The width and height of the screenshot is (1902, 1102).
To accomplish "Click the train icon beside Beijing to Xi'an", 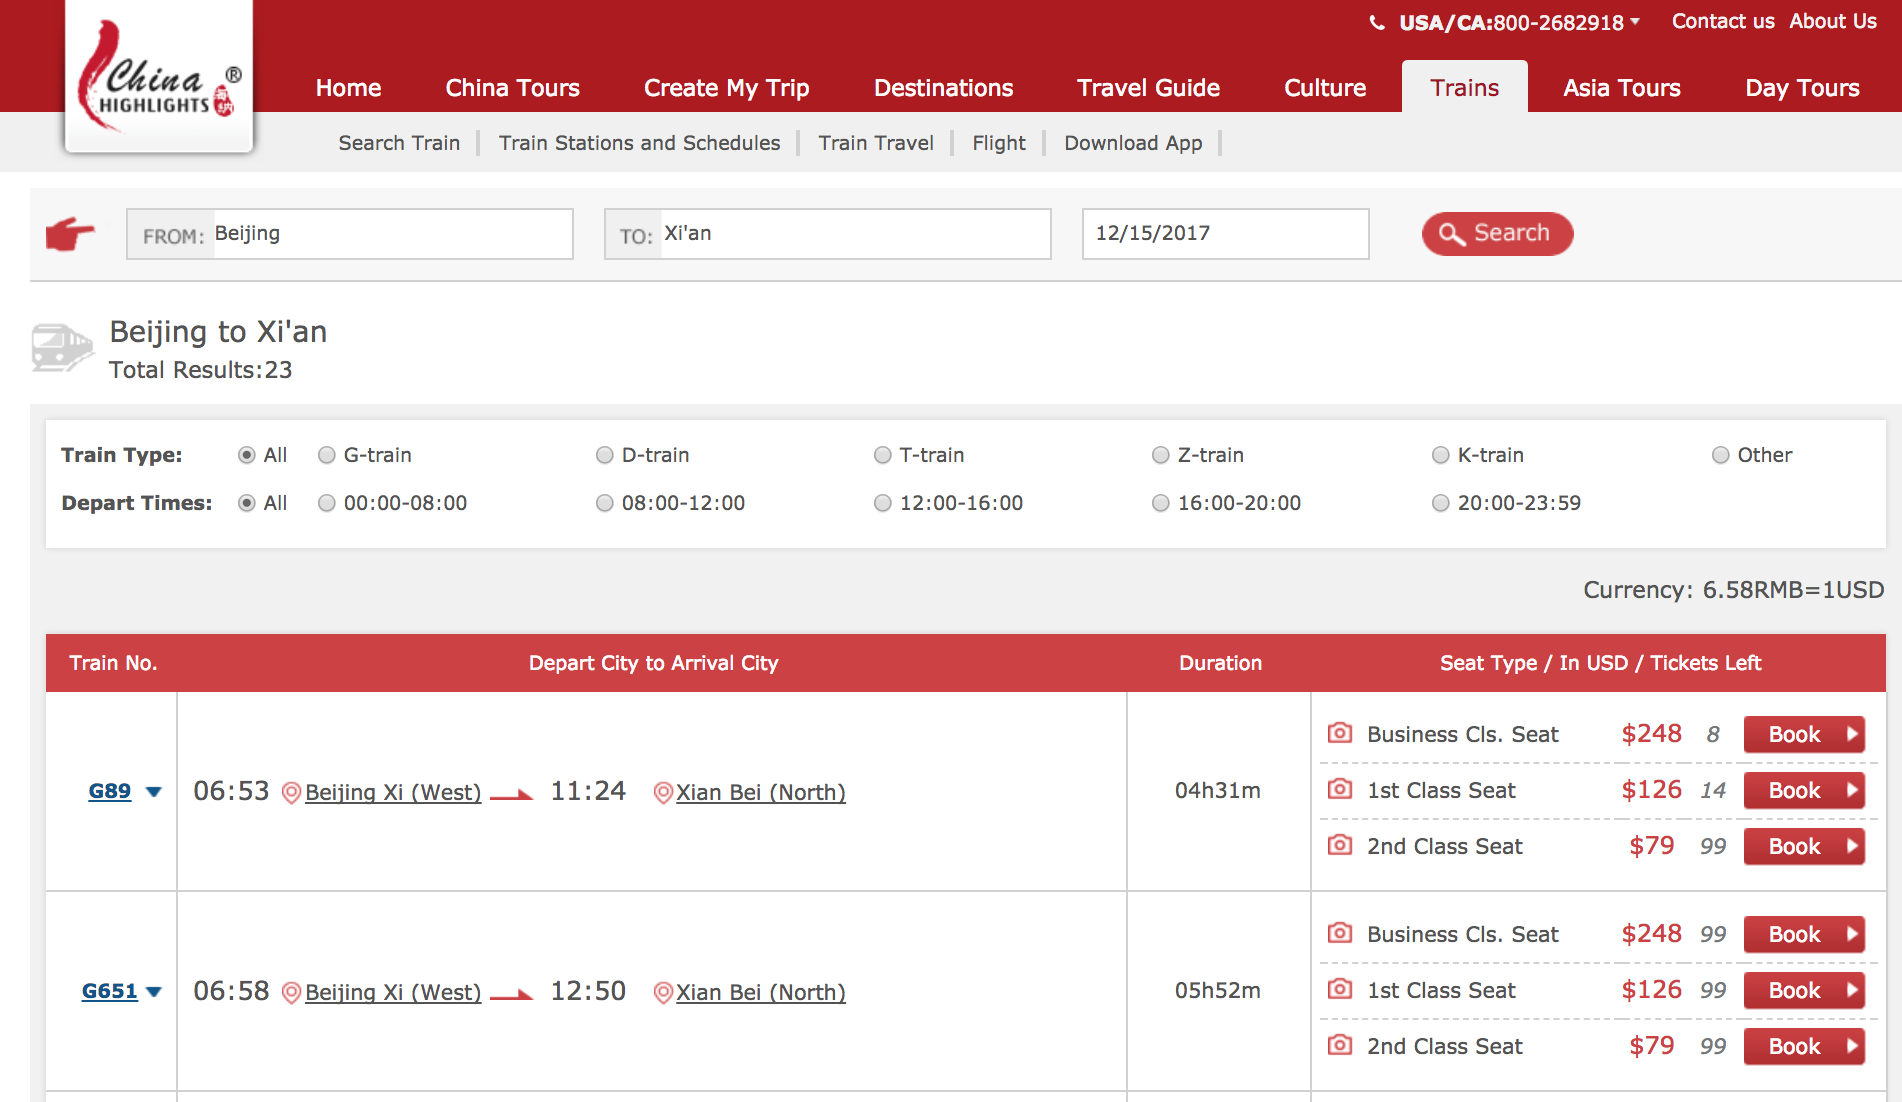I will (62, 348).
